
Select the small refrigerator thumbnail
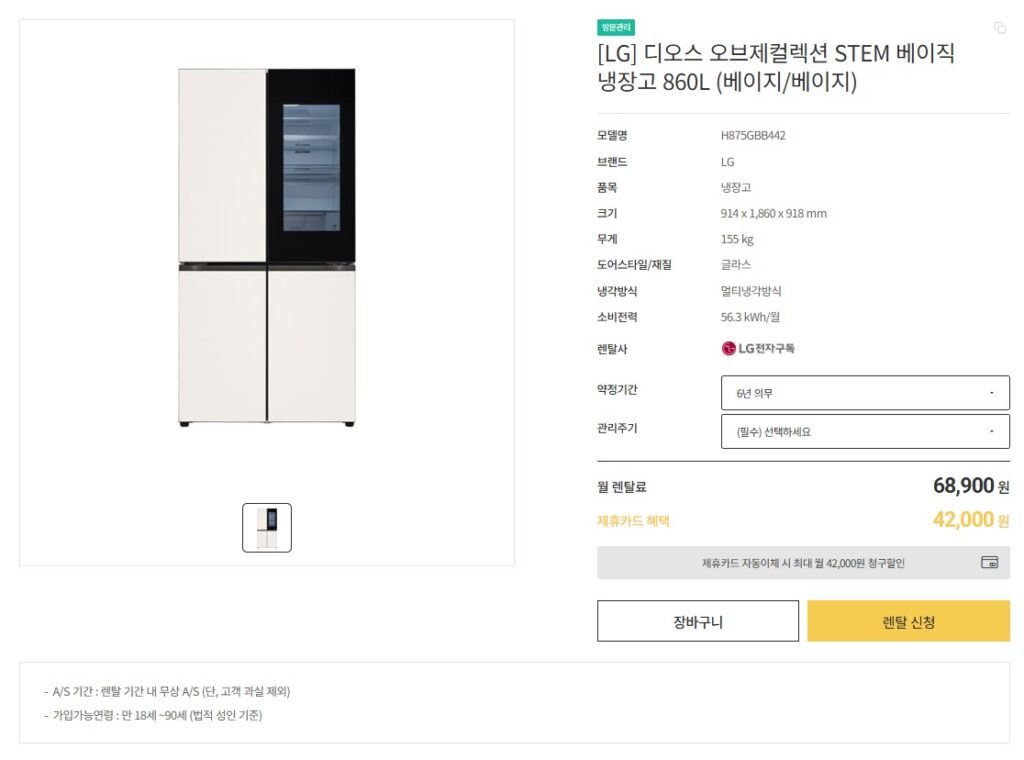point(266,527)
